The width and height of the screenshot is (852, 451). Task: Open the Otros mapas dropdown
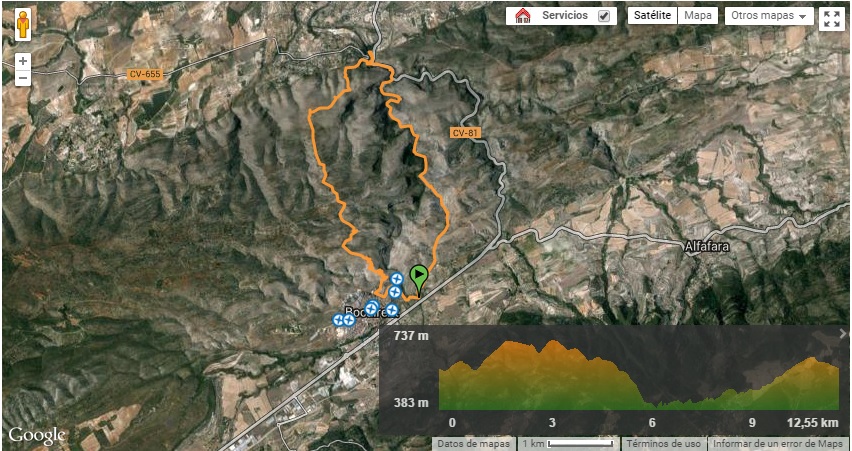(769, 16)
